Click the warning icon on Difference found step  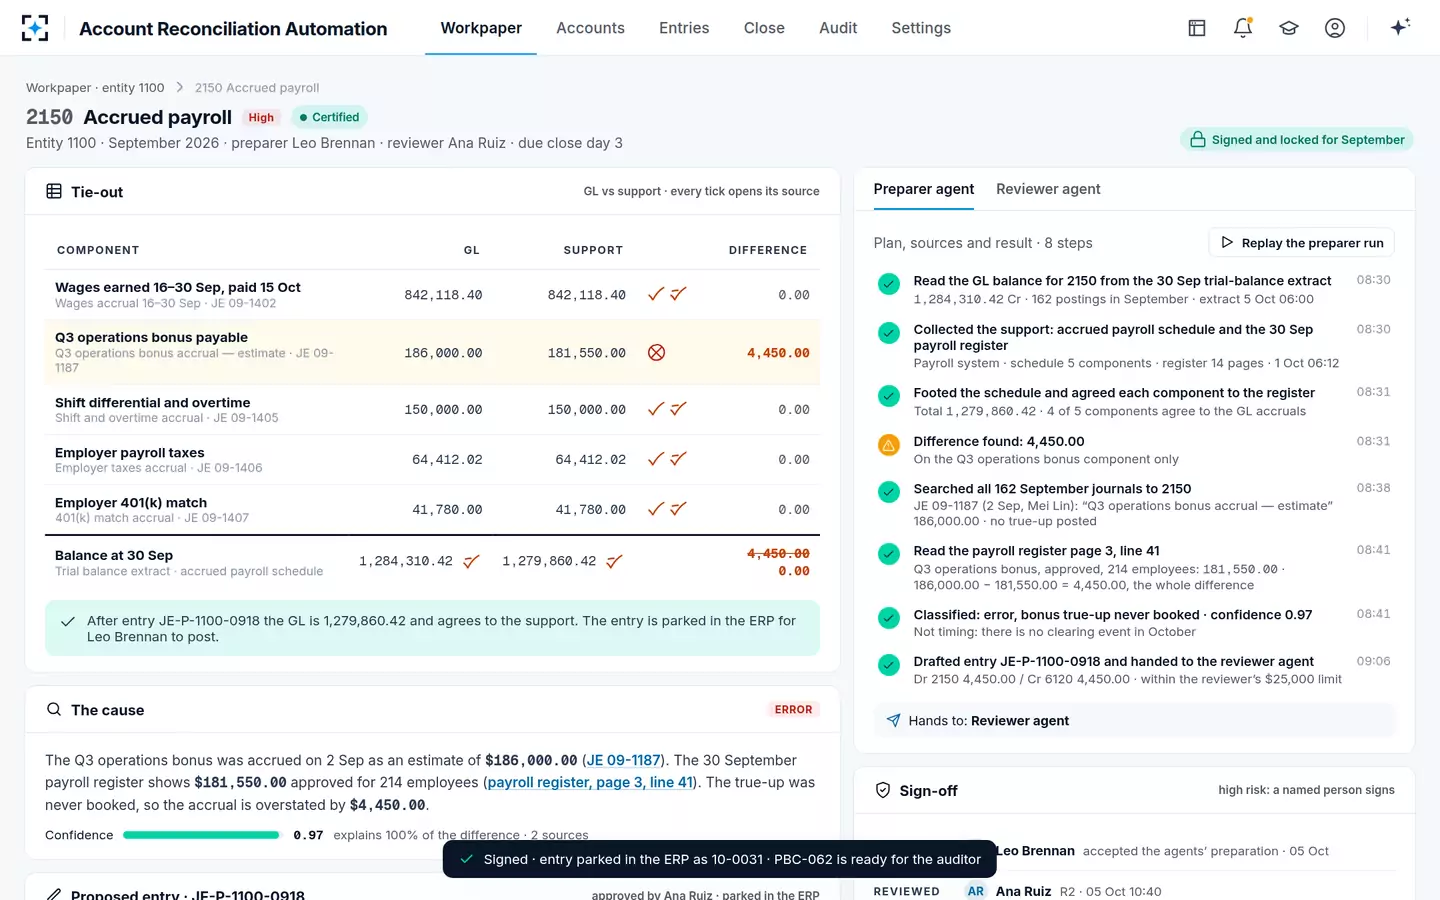point(888,445)
